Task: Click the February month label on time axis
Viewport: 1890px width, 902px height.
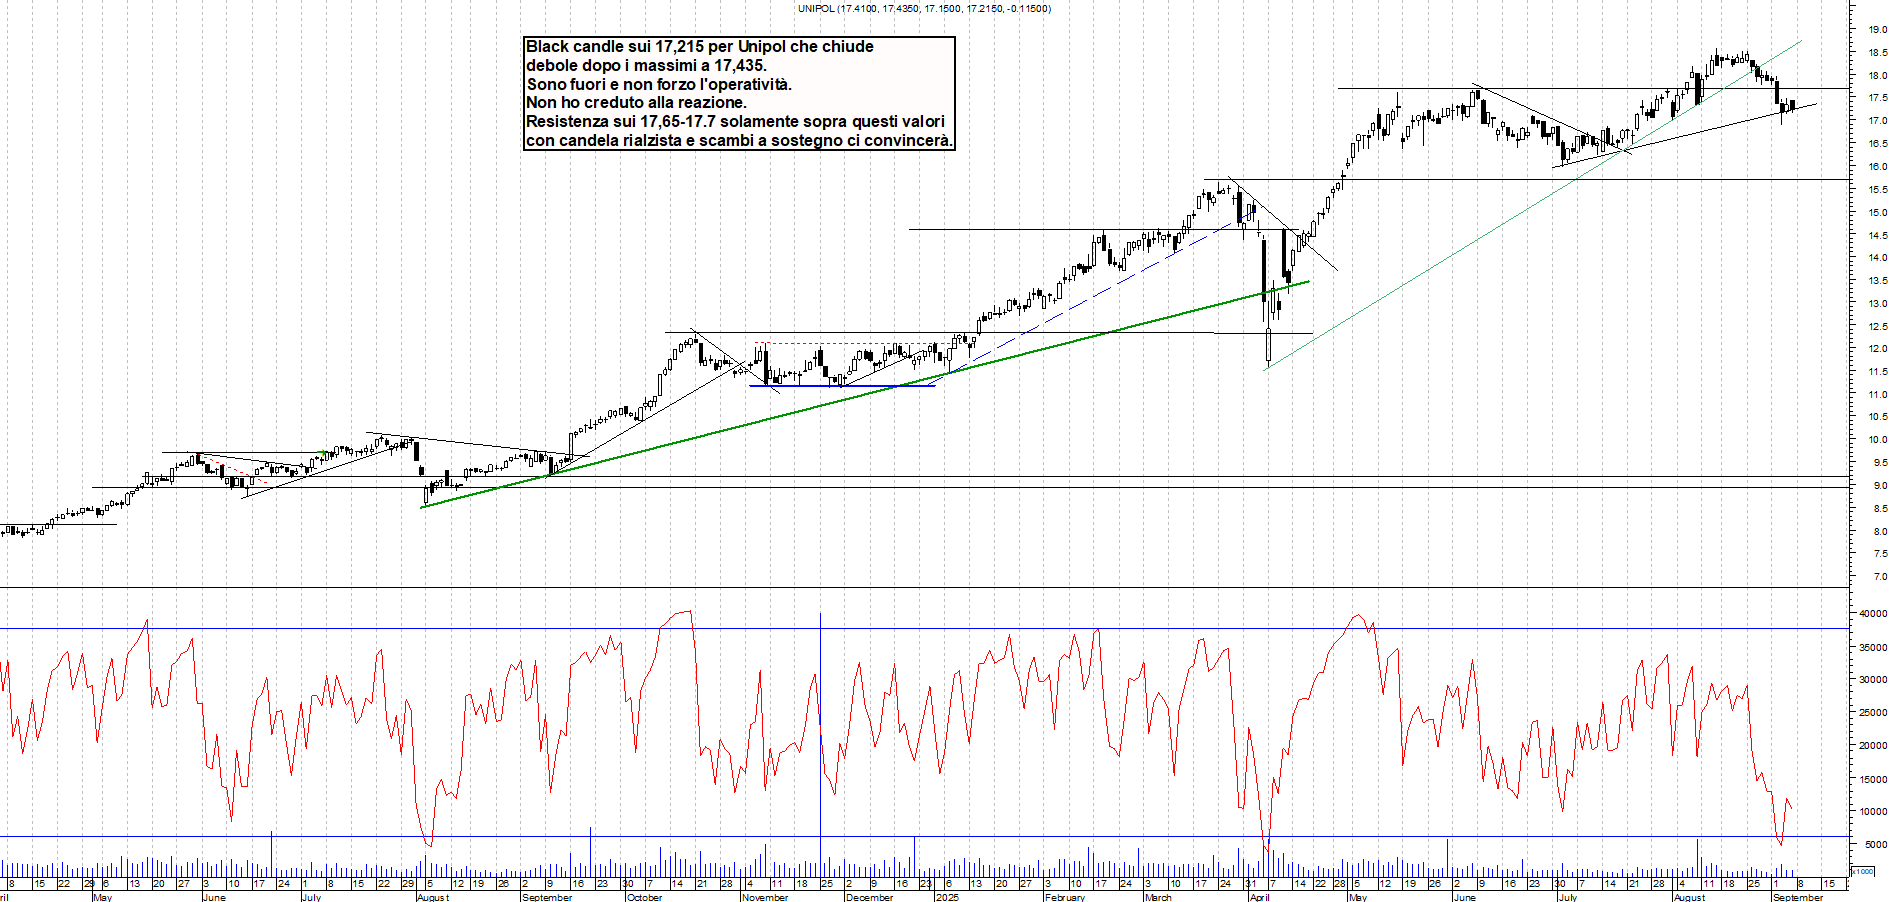Action: [x=1065, y=897]
